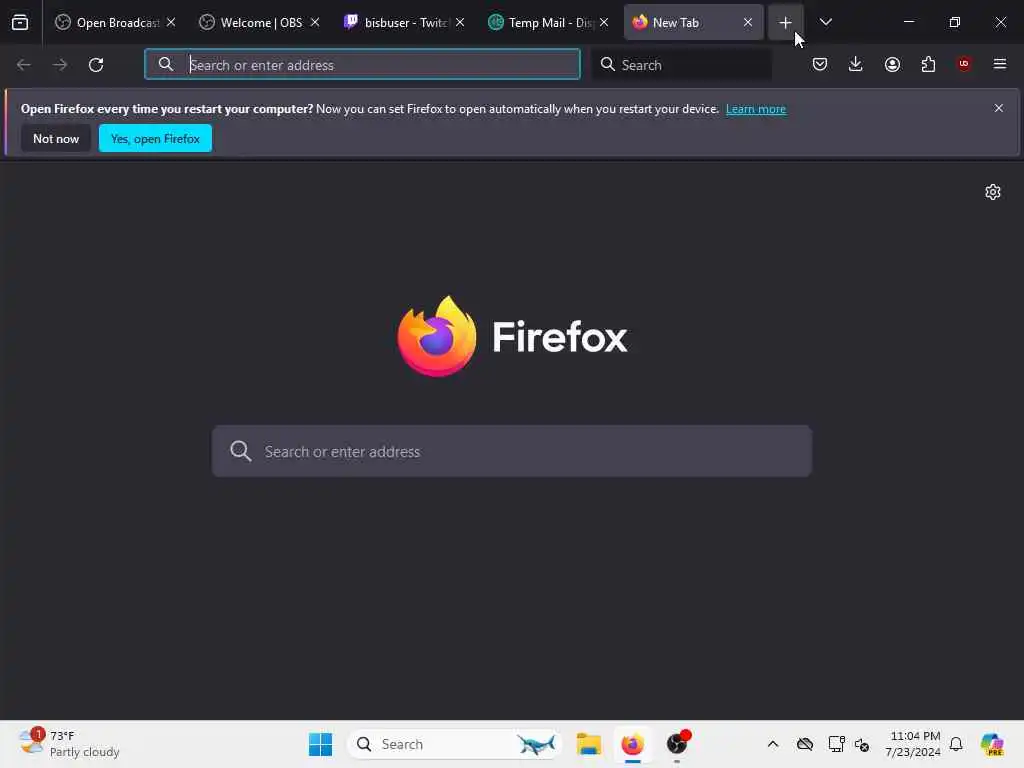Click the Windows taskbar Search box
This screenshot has height=768, width=1024.
455,744
